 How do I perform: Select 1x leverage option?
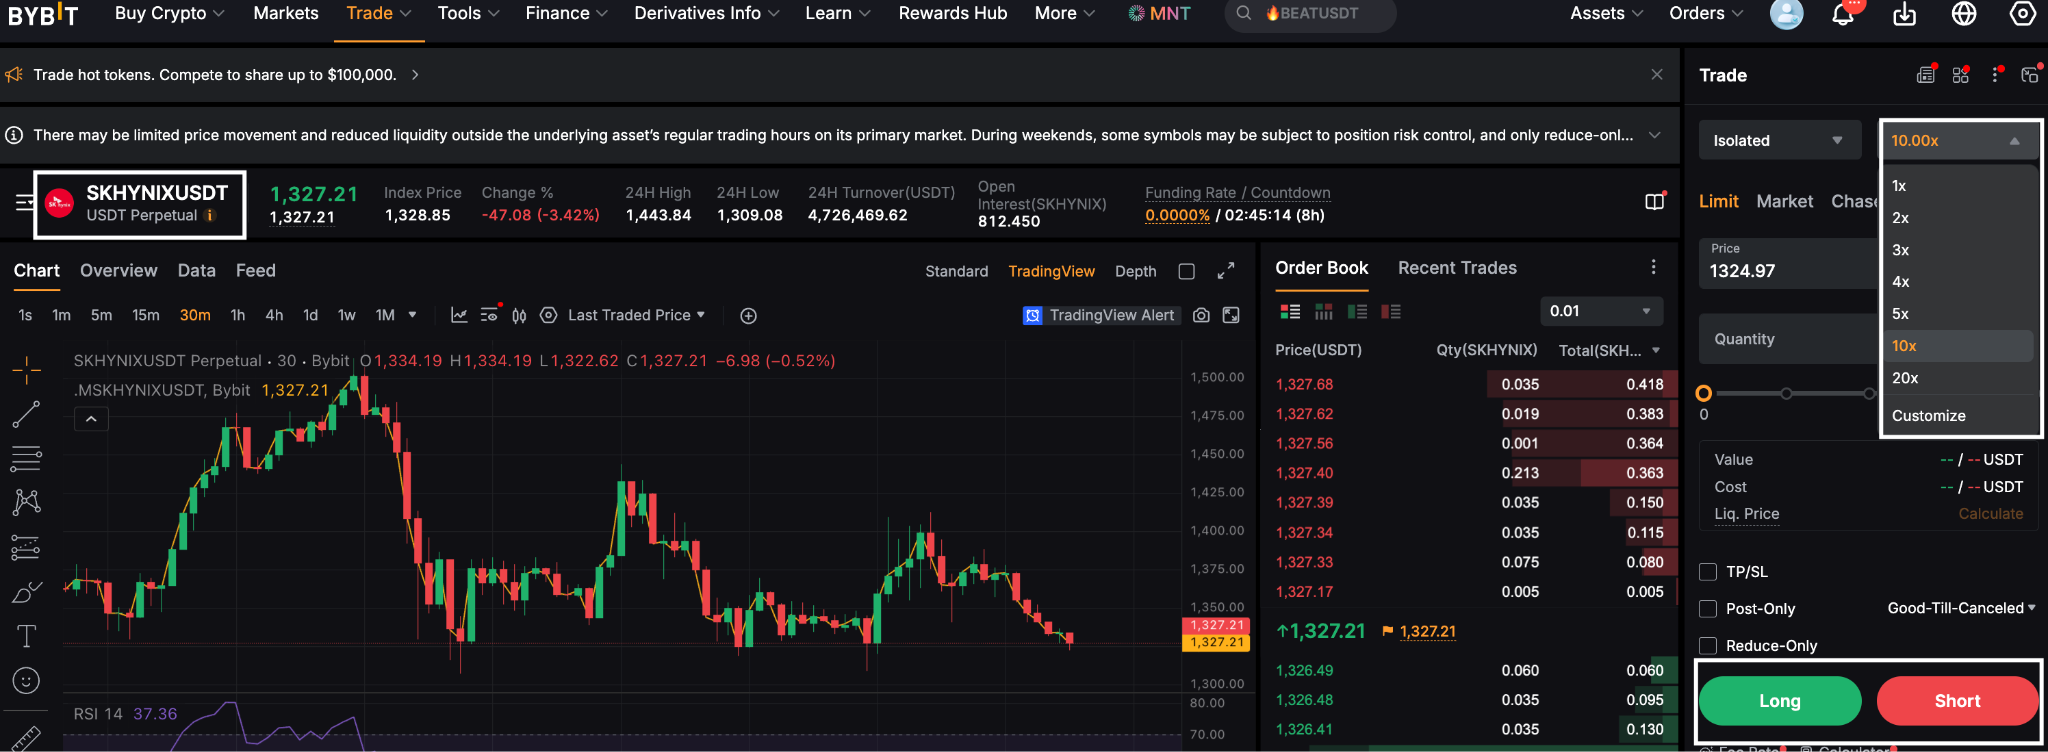pos(1959,186)
